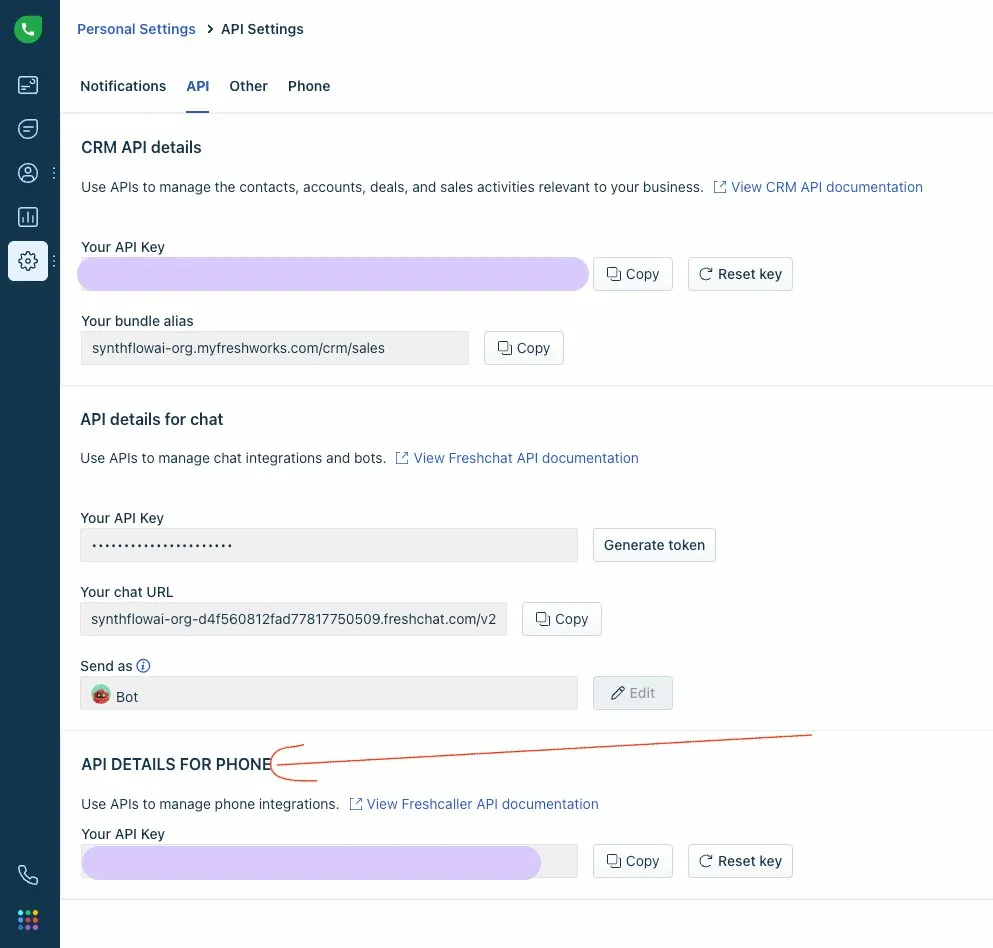Image resolution: width=993 pixels, height=948 pixels.
Task: Reset the phone API key
Action: [740, 861]
